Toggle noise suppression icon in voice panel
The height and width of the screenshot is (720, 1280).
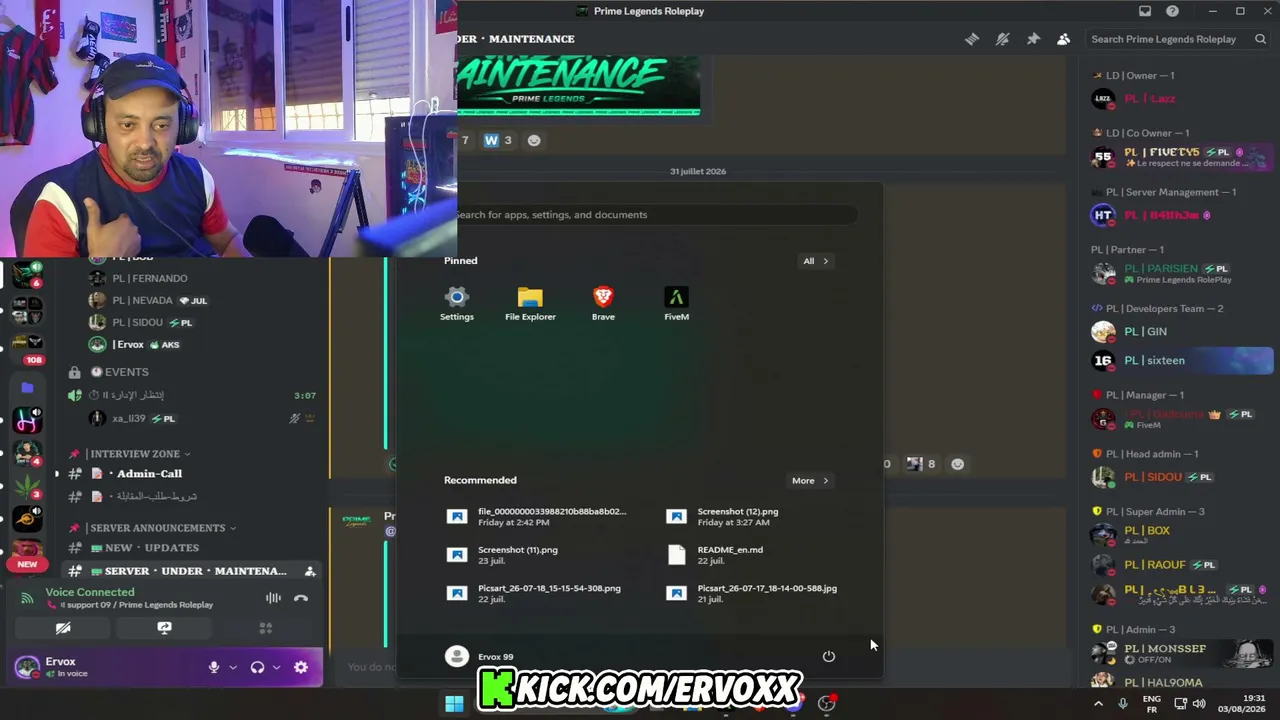point(273,598)
